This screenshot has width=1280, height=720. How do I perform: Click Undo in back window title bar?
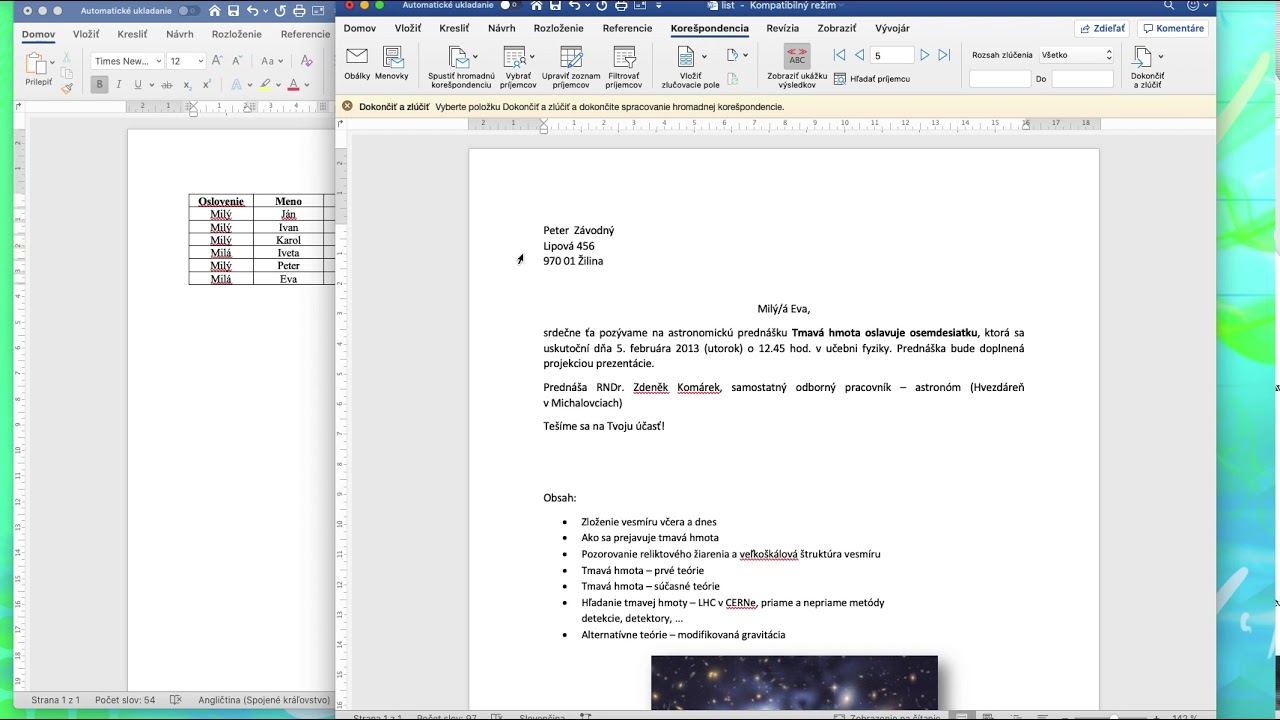point(253,11)
